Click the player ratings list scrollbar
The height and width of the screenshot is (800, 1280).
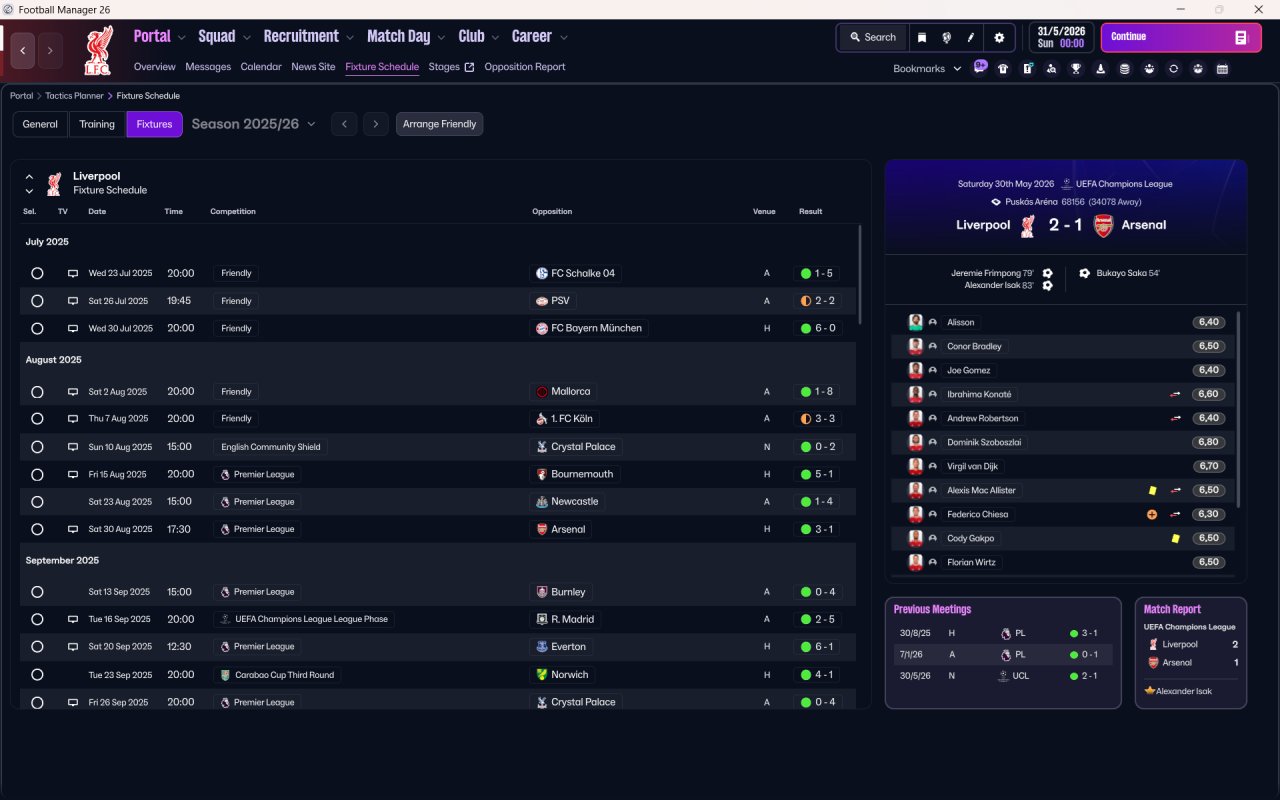coord(1239,409)
